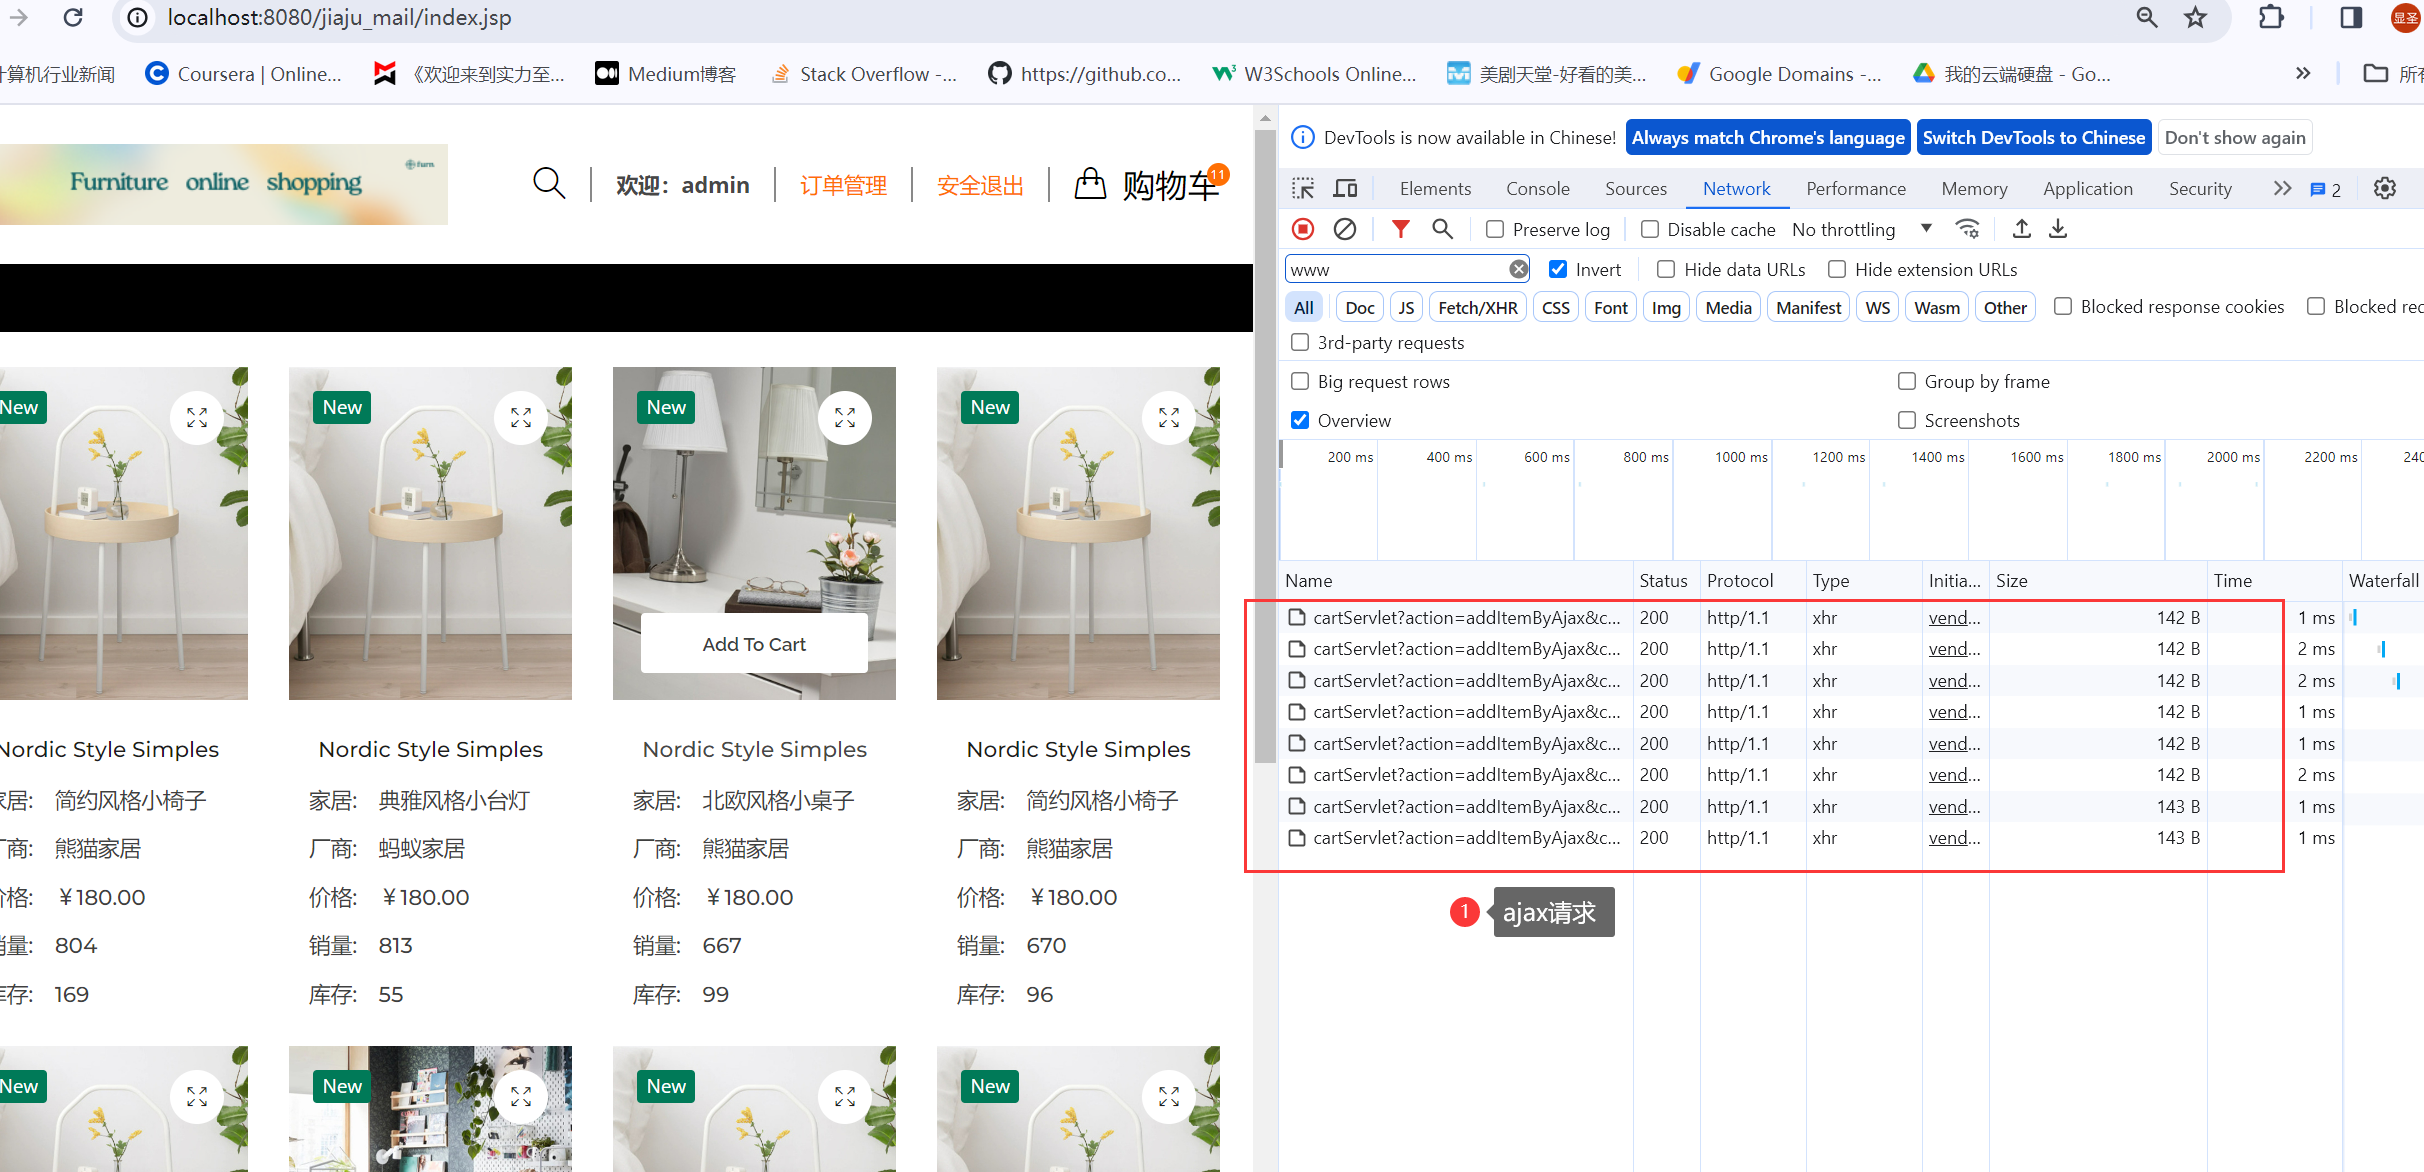Open network search magnifier icon
Image resolution: width=2424 pixels, height=1172 pixels.
pos(1442,229)
